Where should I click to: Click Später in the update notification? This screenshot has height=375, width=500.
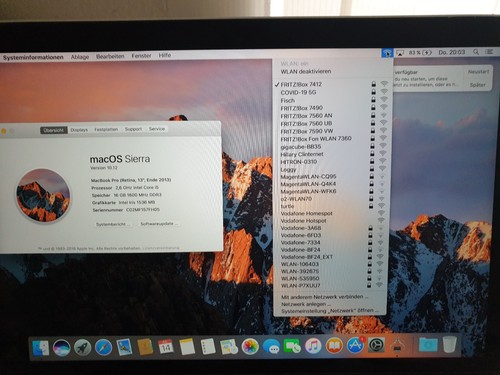(478, 85)
